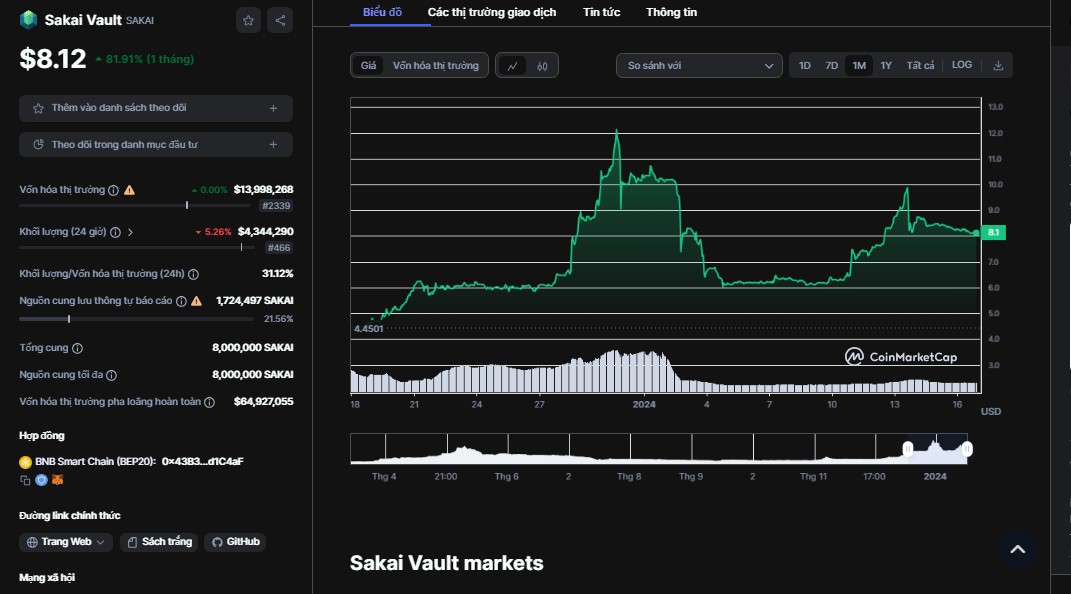This screenshot has width=1071, height=594.
Task: Open Thông tin tab
Action: (671, 12)
